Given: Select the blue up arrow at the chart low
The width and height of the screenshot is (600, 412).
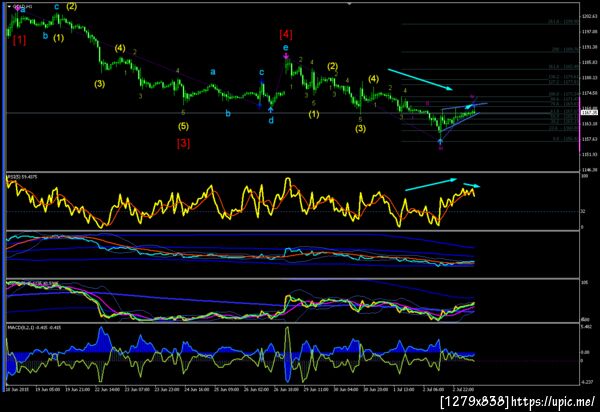Looking at the screenshot, I should click(x=440, y=142).
